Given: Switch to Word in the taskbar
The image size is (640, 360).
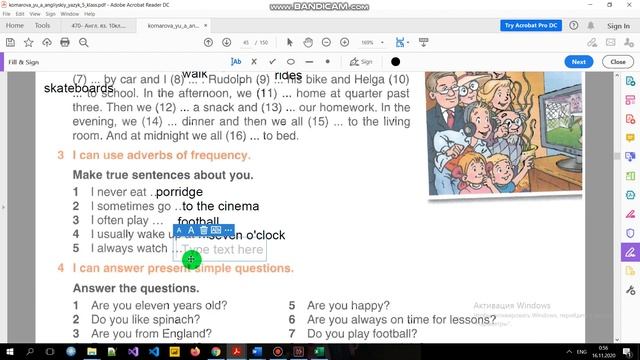Looking at the screenshot, I should (x=257, y=351).
